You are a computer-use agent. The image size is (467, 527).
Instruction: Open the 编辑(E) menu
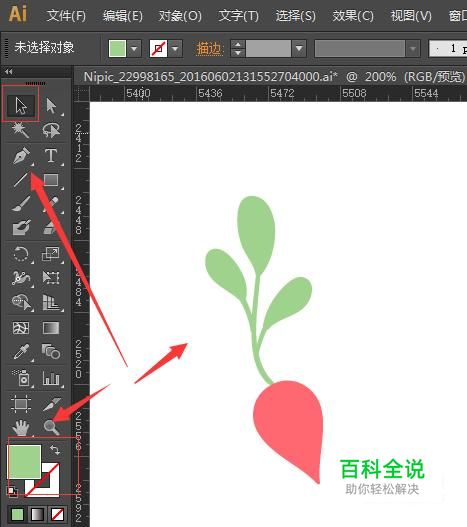(123, 16)
